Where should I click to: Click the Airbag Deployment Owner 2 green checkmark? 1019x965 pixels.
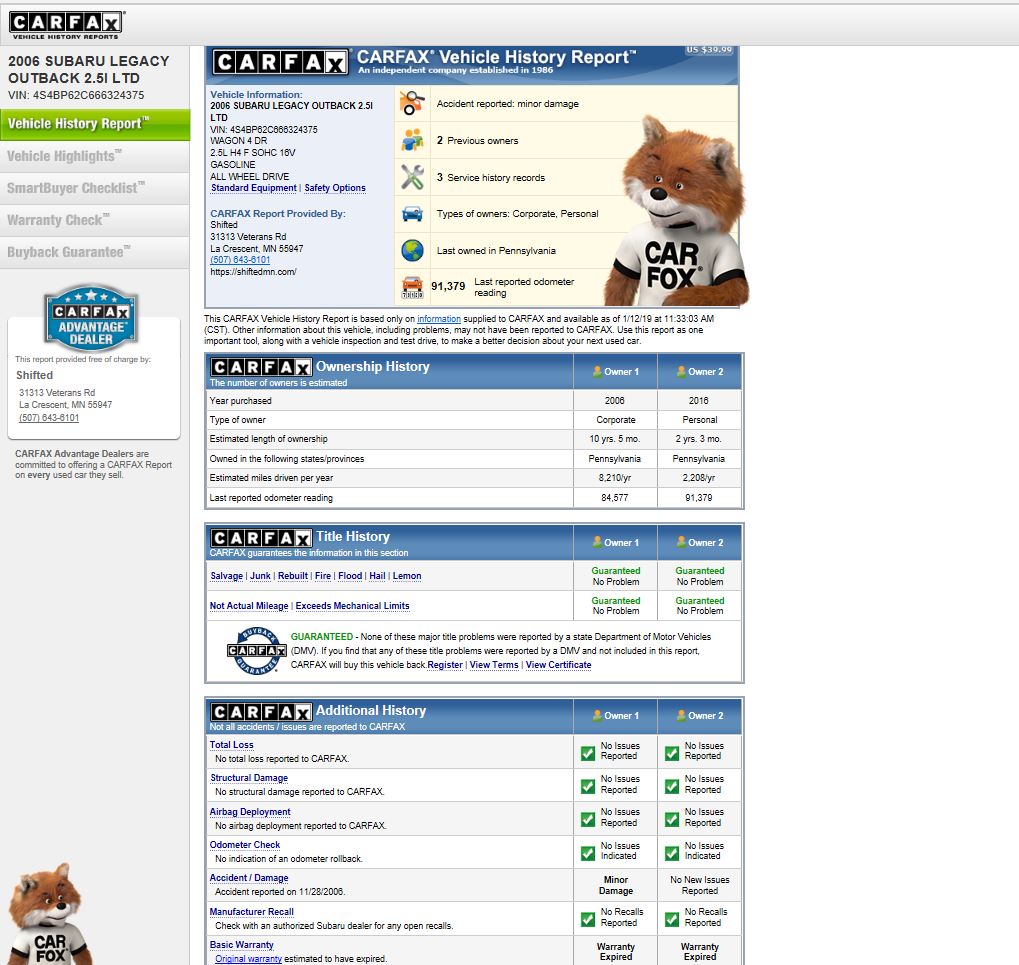point(672,819)
